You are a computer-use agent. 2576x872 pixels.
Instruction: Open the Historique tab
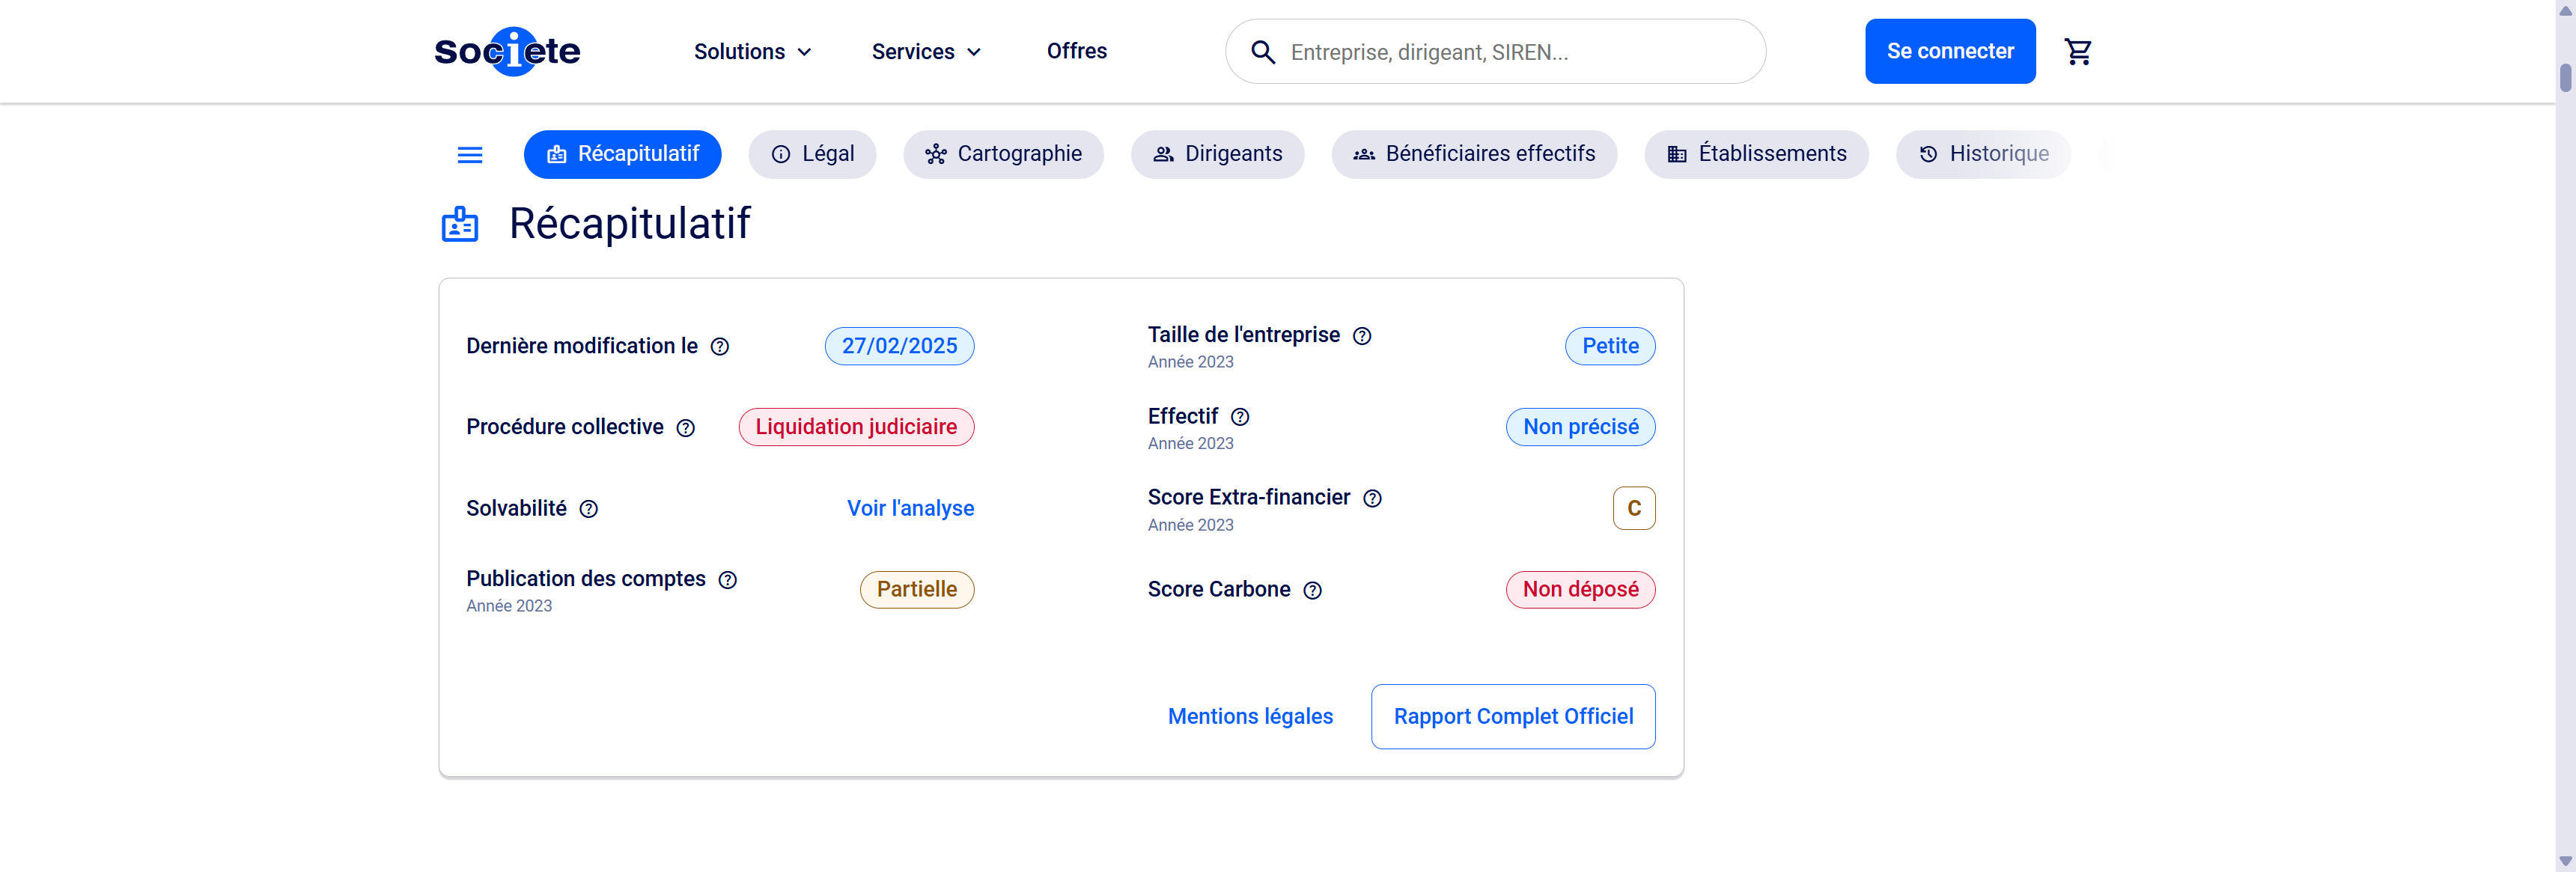[x=1983, y=154]
